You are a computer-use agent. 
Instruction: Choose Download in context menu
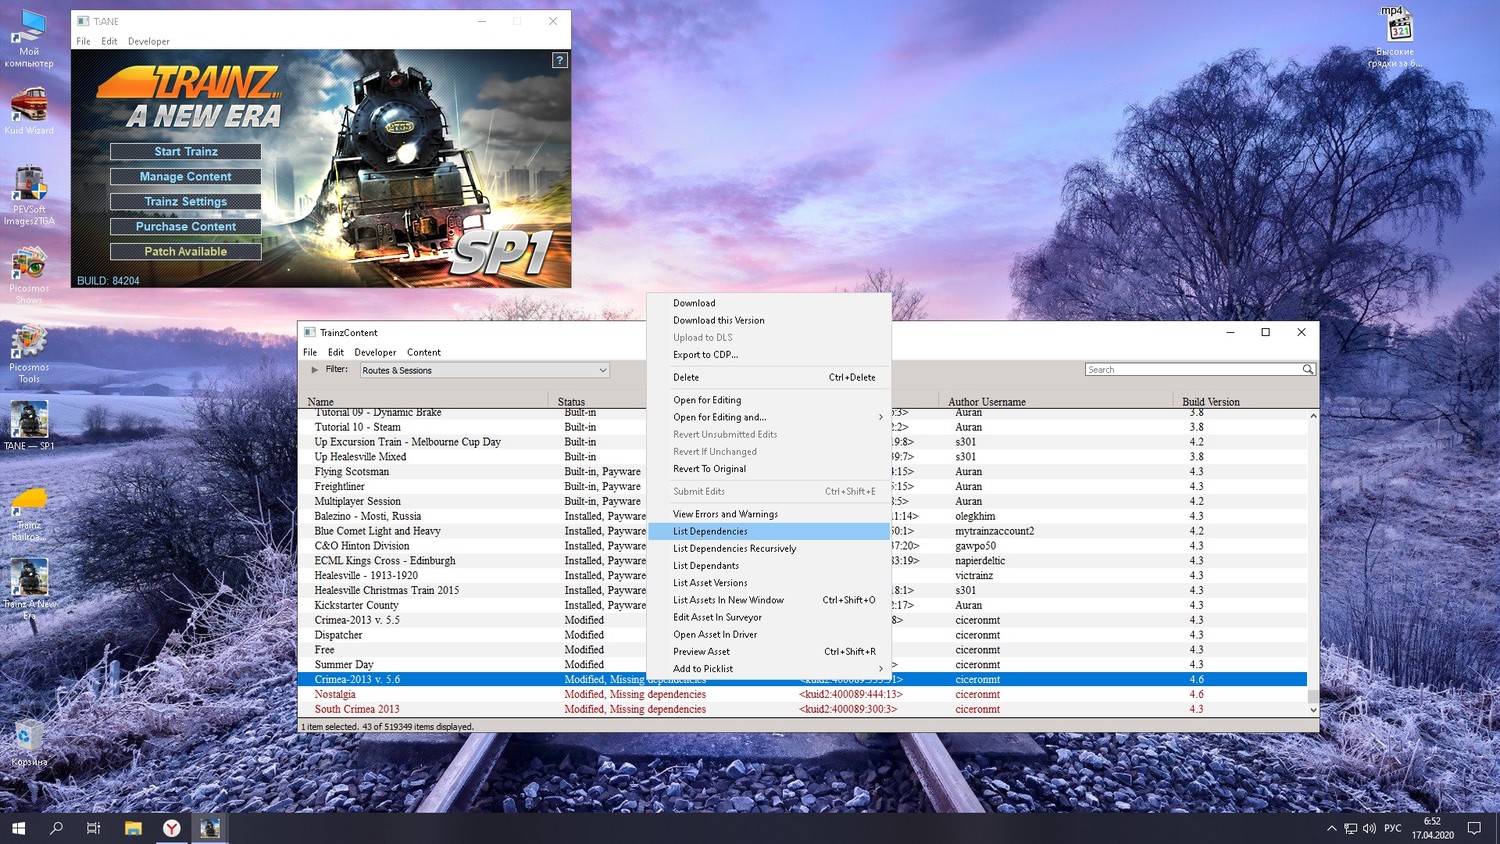point(769,303)
